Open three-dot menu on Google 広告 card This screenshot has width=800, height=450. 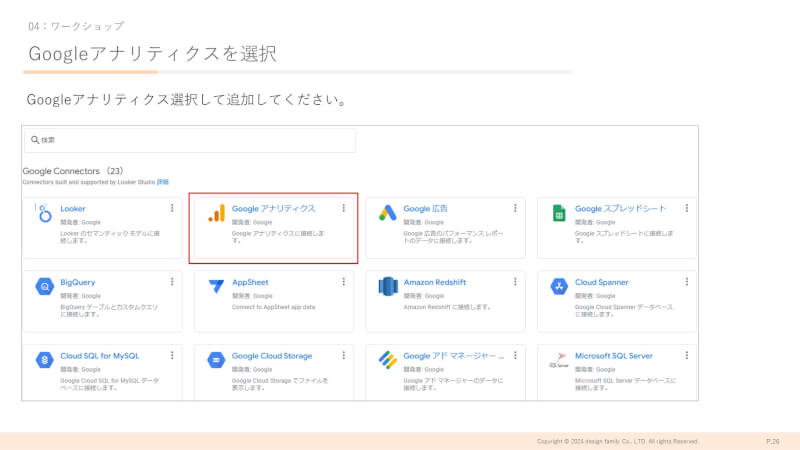pos(515,208)
